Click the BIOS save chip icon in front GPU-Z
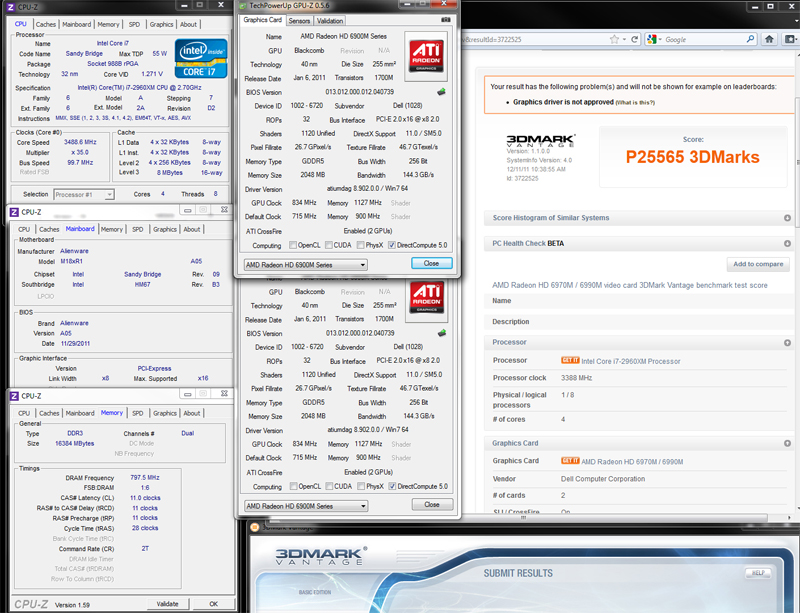 click(x=441, y=92)
